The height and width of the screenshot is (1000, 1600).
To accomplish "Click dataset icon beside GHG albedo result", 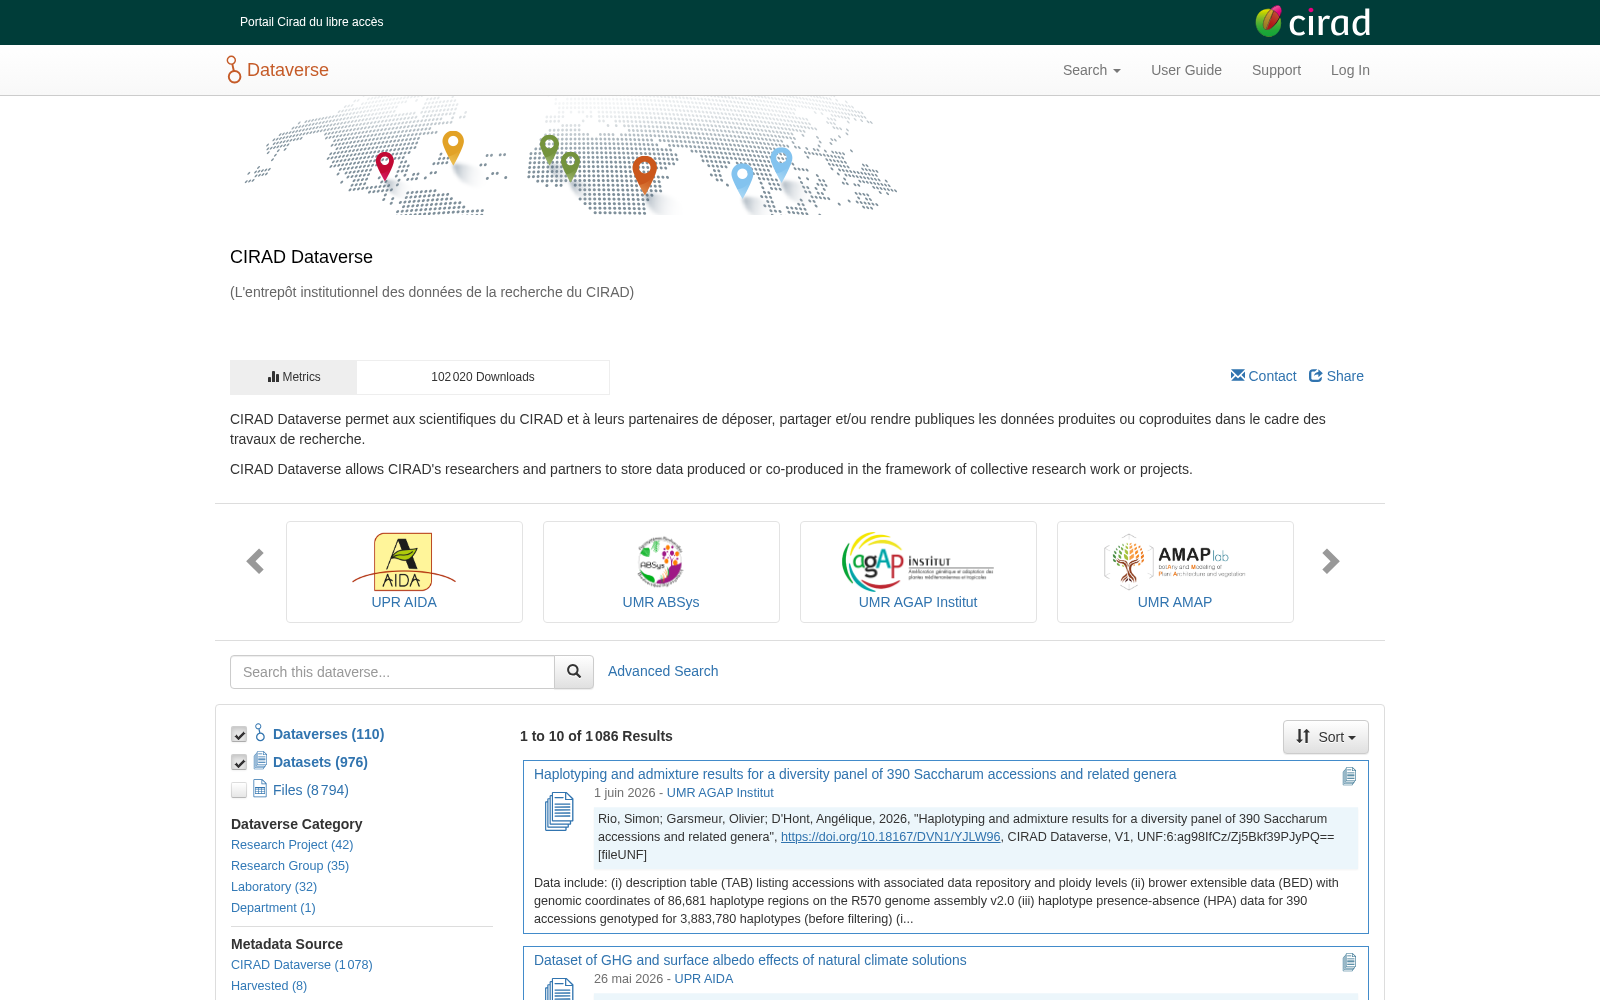I will (559, 989).
